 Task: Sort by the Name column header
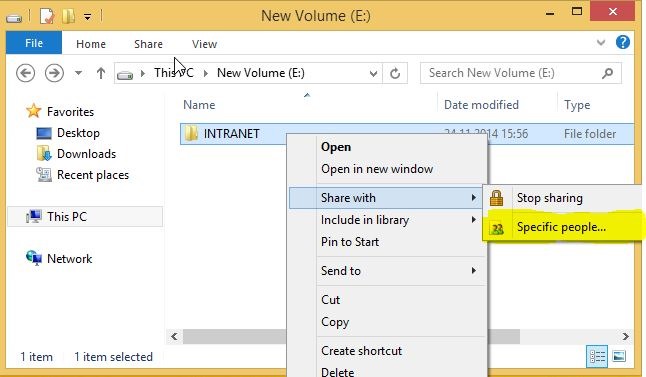[x=199, y=105]
